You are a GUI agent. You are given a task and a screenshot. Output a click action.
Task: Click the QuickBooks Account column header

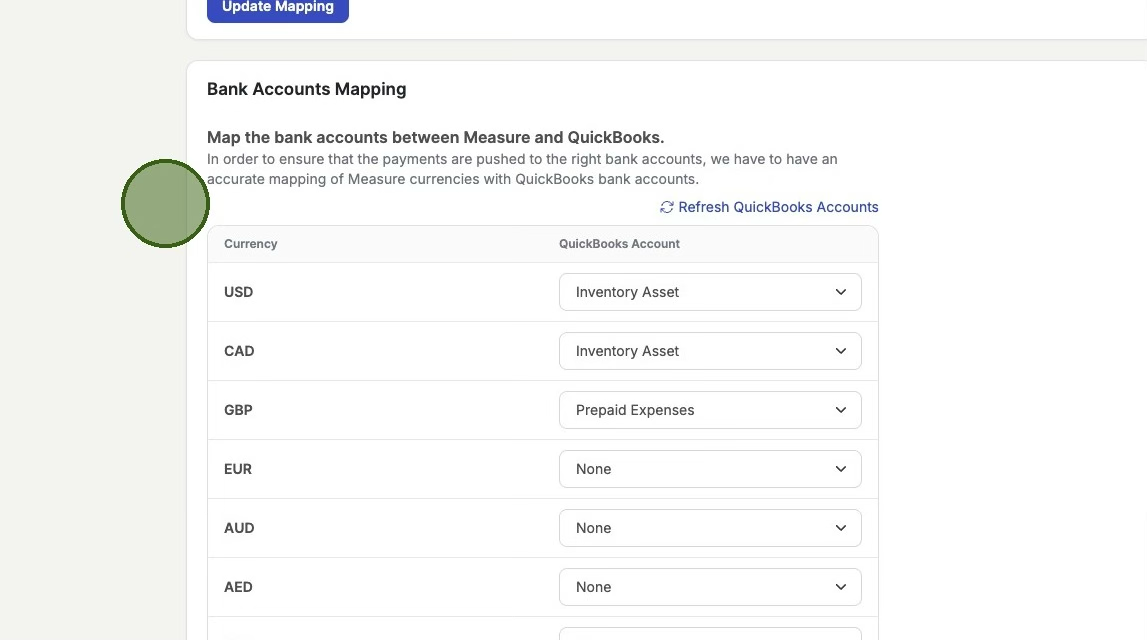pos(619,244)
